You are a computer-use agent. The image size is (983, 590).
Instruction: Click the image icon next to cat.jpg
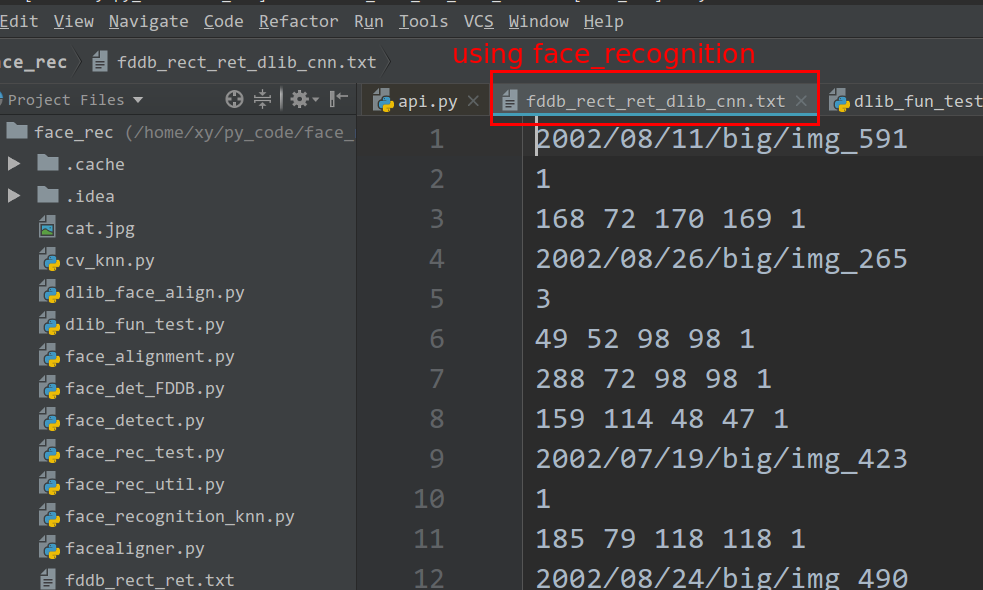pyautogui.click(x=46, y=228)
